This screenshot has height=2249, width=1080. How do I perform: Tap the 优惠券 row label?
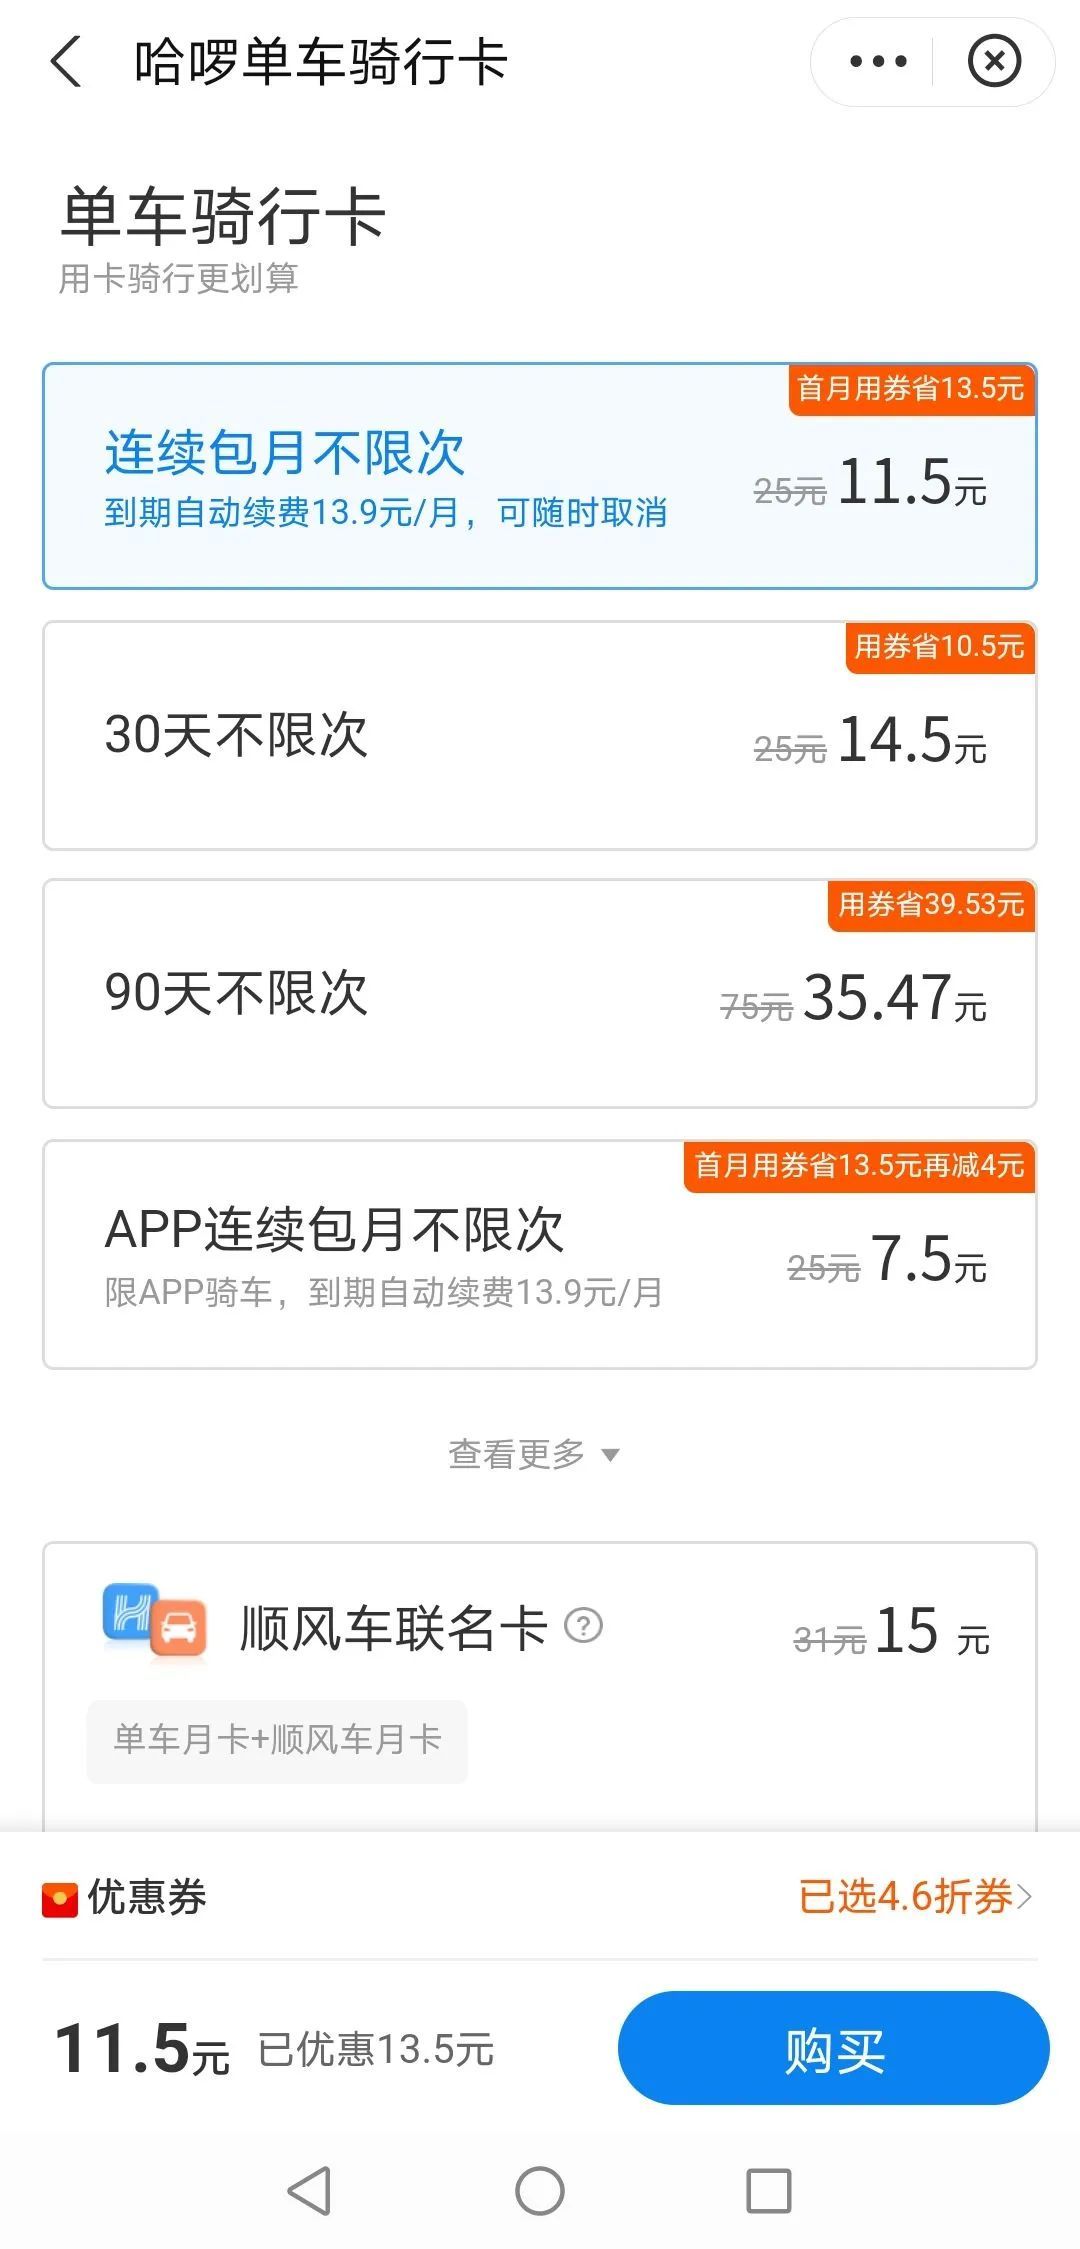click(x=147, y=1897)
